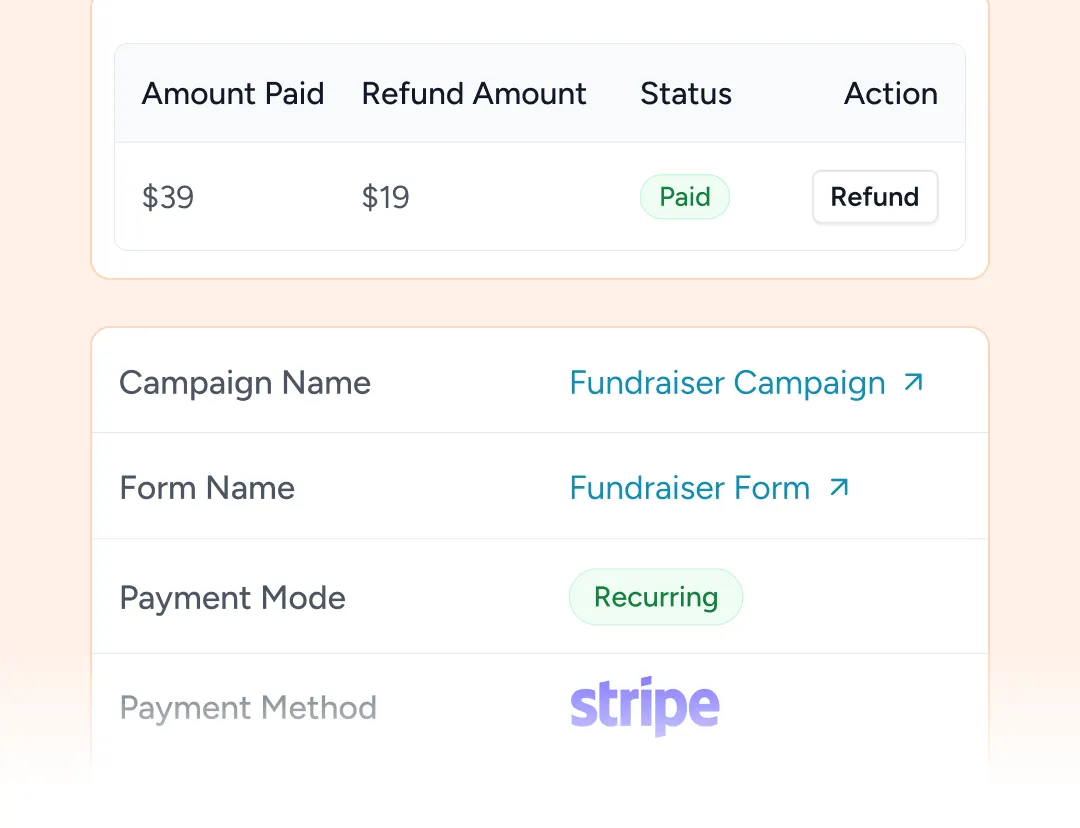Open the Fundraiser Campaign link
The height and width of the screenshot is (828, 1080).
pos(727,383)
